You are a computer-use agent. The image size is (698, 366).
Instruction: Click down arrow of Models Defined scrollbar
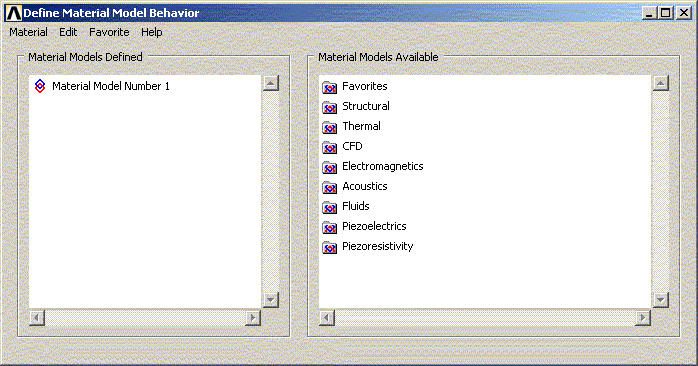click(271, 300)
